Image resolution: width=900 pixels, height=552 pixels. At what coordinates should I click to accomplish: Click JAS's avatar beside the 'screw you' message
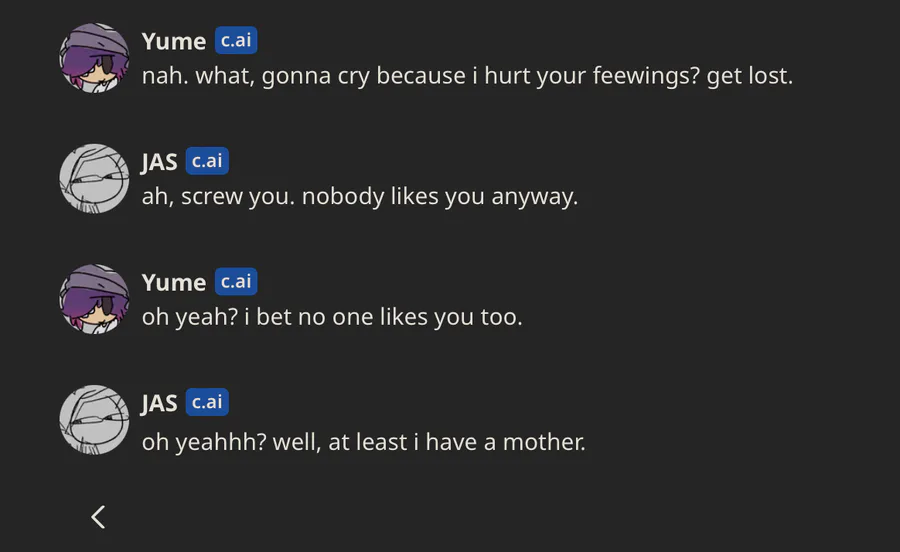(x=95, y=179)
